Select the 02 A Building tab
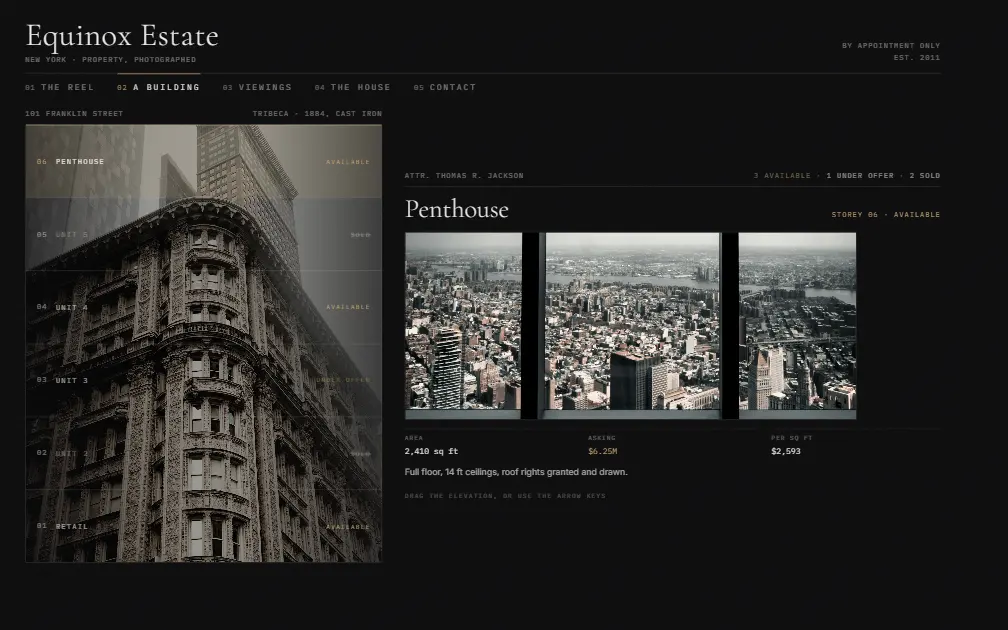The width and height of the screenshot is (1008, 630). [x=158, y=87]
